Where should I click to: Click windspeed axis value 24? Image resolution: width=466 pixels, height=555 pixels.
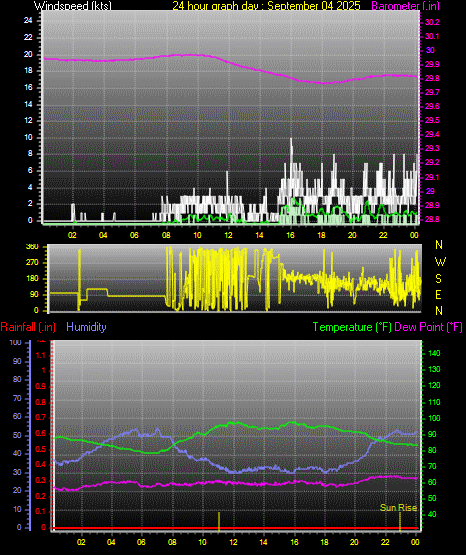pos(28,21)
